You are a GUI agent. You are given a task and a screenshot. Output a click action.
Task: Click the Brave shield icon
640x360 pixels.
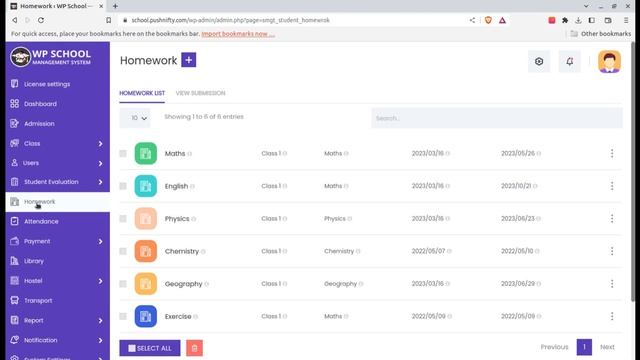[488, 20]
